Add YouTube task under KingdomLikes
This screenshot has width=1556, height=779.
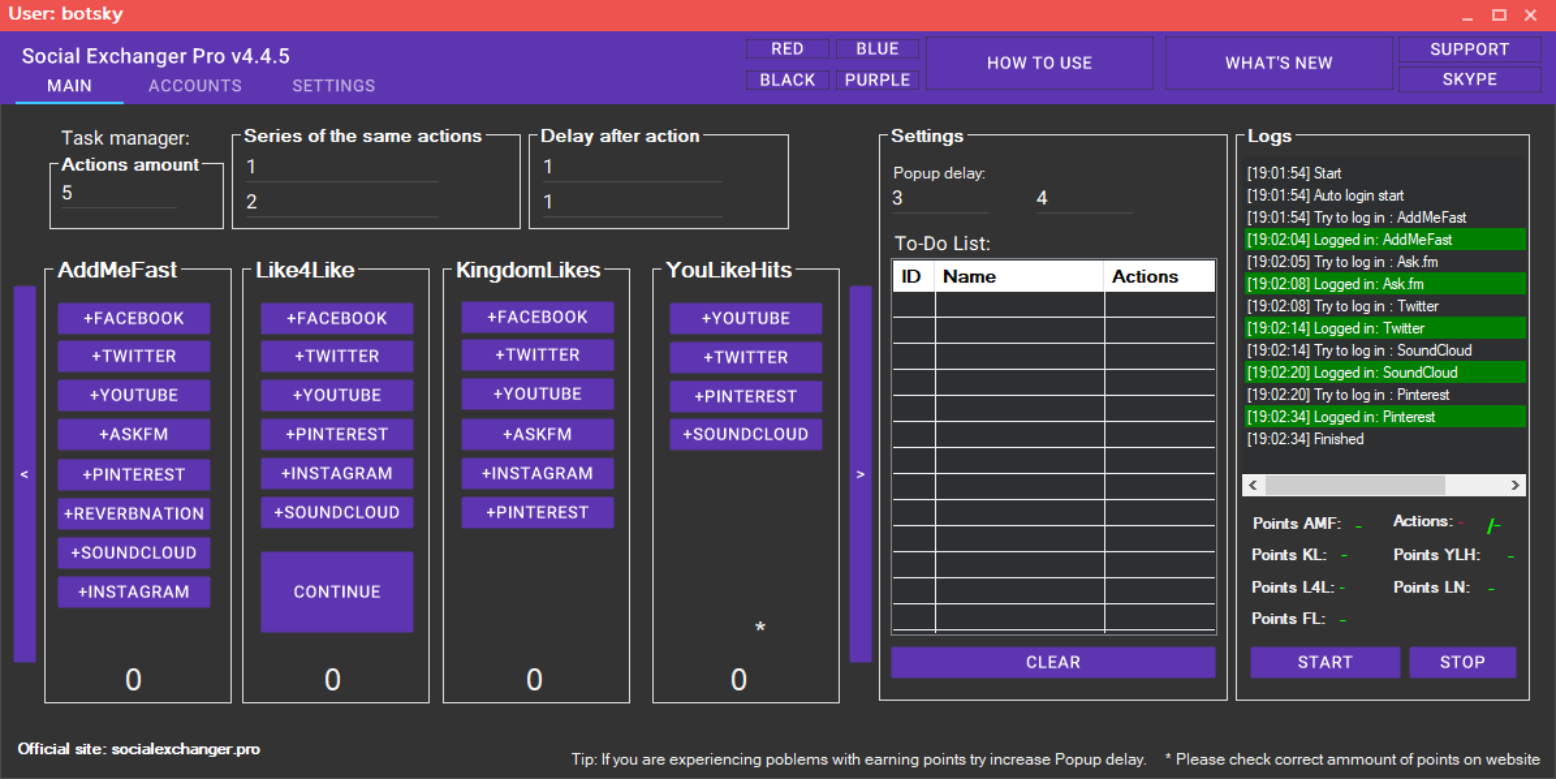538,394
